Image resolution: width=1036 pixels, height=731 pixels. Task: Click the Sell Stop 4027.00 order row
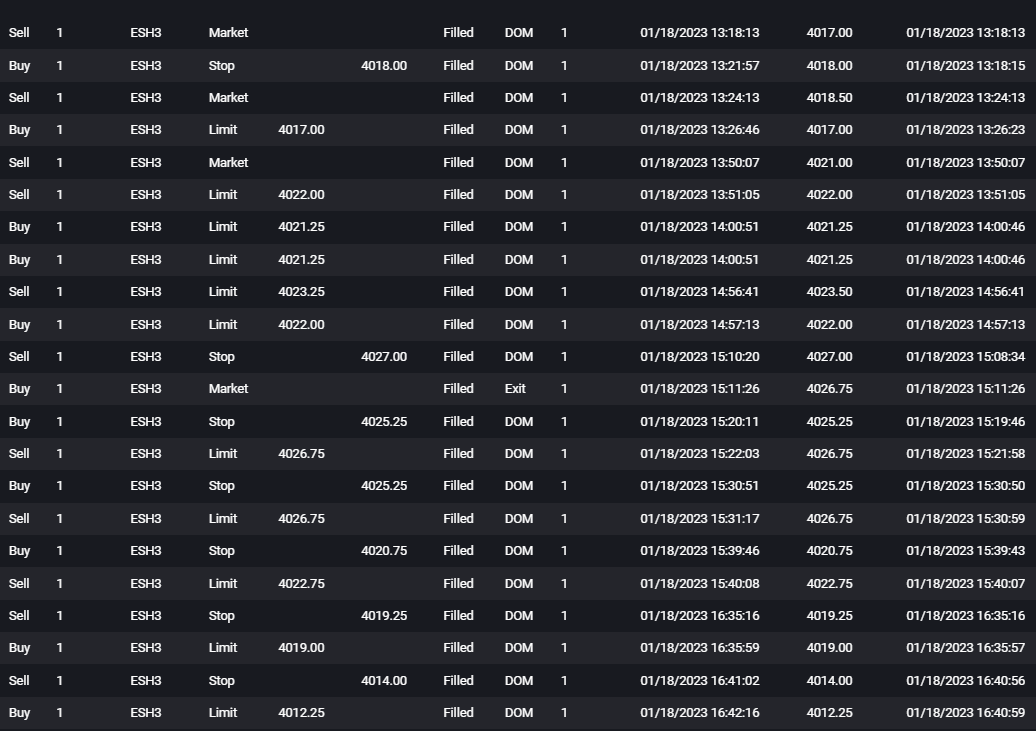click(518, 356)
